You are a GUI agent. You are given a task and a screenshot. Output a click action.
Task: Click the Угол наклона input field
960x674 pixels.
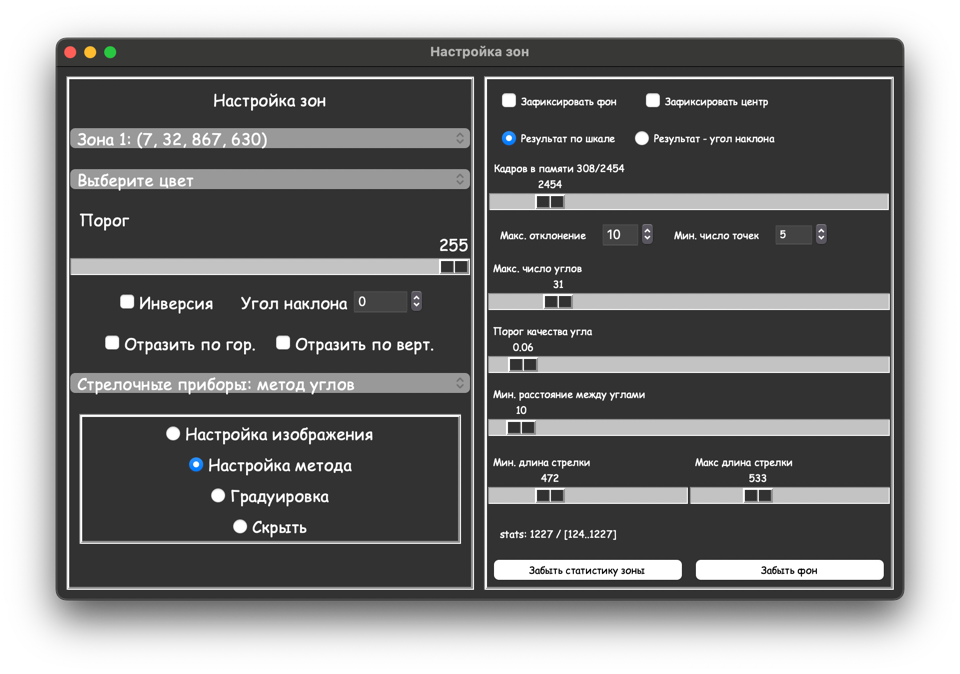(x=380, y=302)
